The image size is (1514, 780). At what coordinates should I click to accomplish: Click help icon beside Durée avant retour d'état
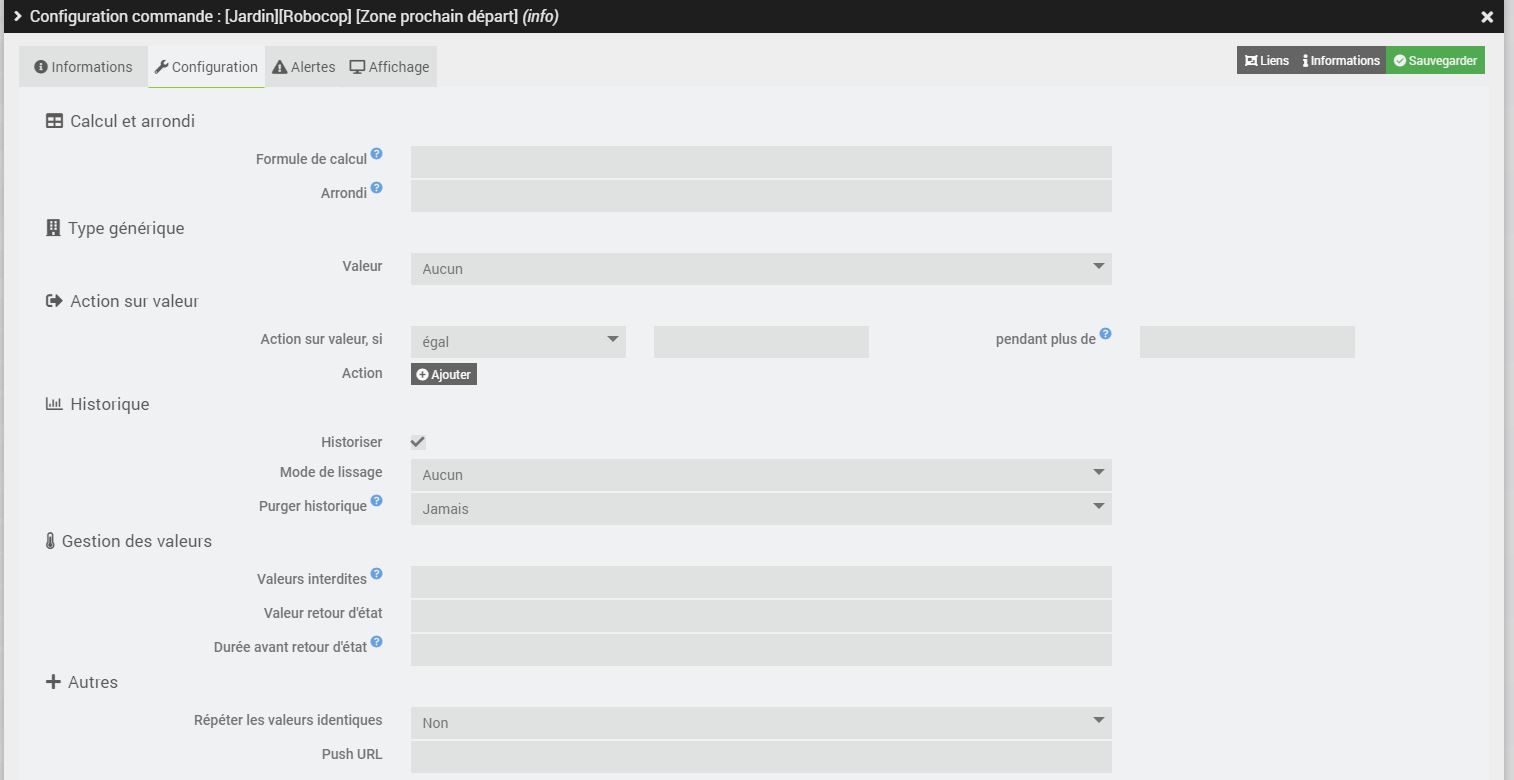point(376,642)
